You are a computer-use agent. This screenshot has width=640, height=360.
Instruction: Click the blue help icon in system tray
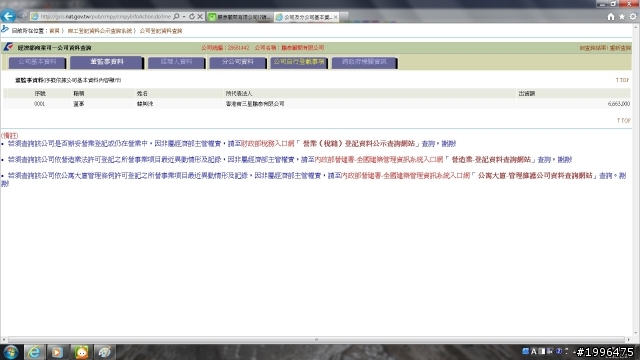[559, 351]
